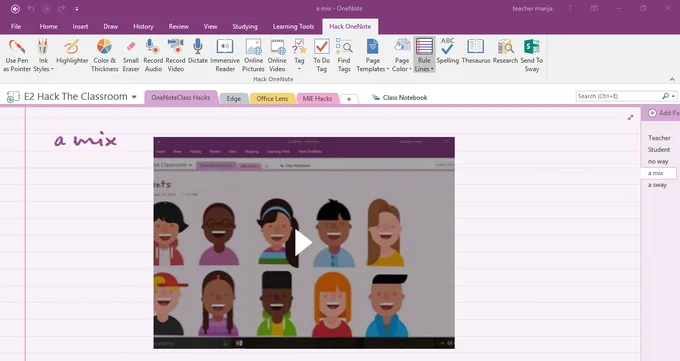
Task: Click the Back arrow in title bar
Action: pyautogui.click(x=15, y=9)
